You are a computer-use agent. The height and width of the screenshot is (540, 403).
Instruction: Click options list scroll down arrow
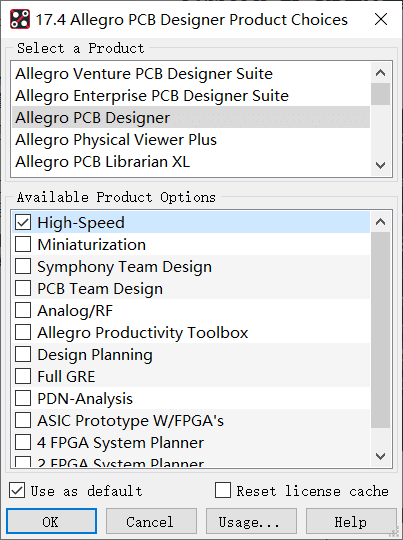[x=381, y=456]
